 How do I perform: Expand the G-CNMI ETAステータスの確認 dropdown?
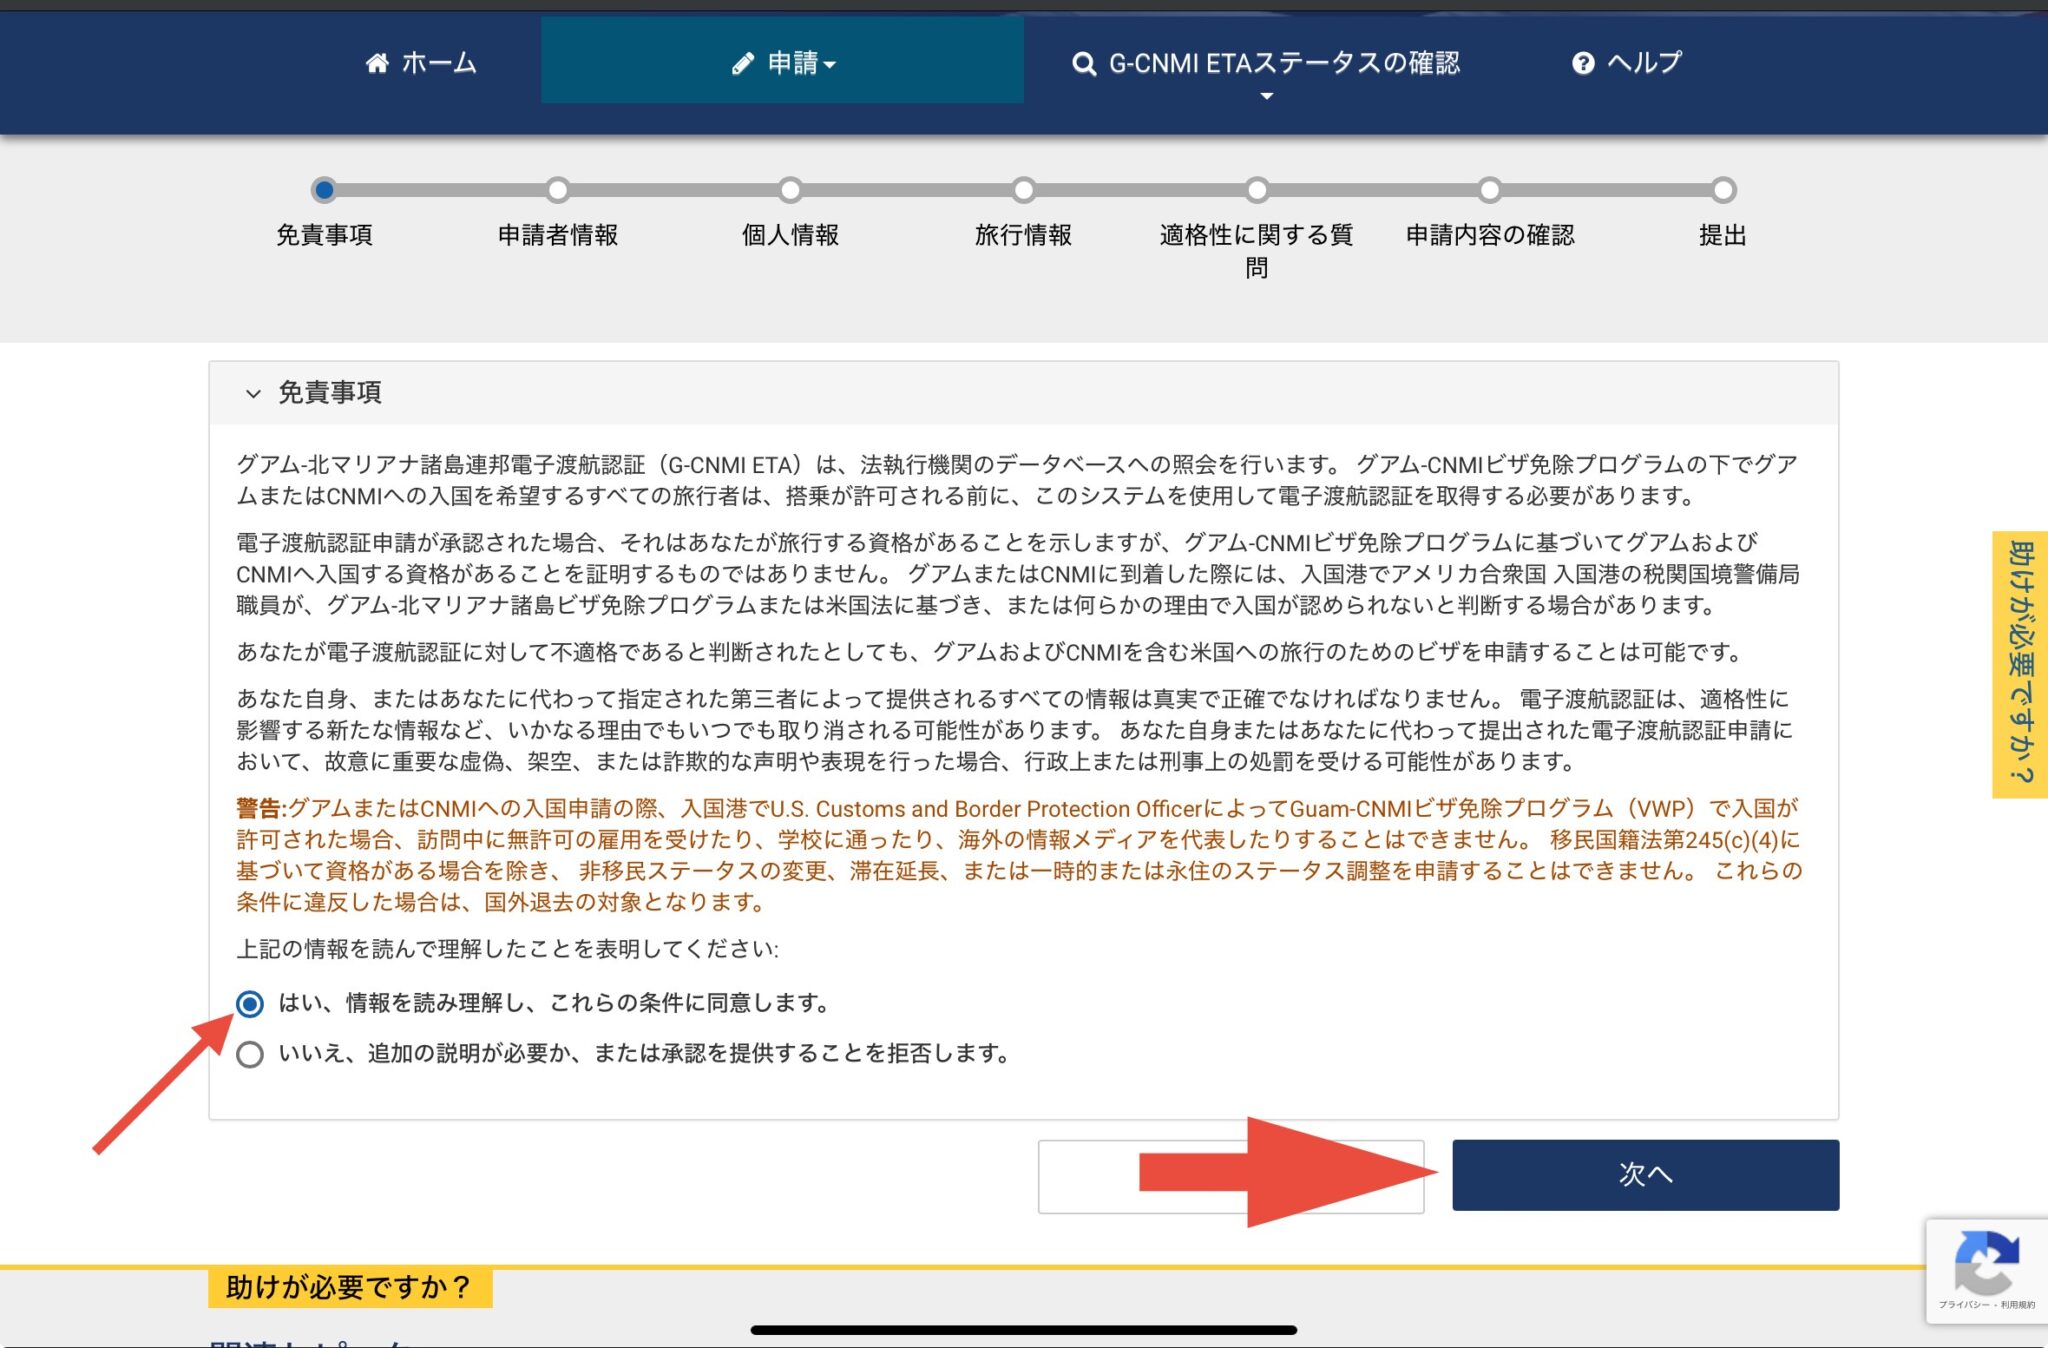(x=1266, y=97)
